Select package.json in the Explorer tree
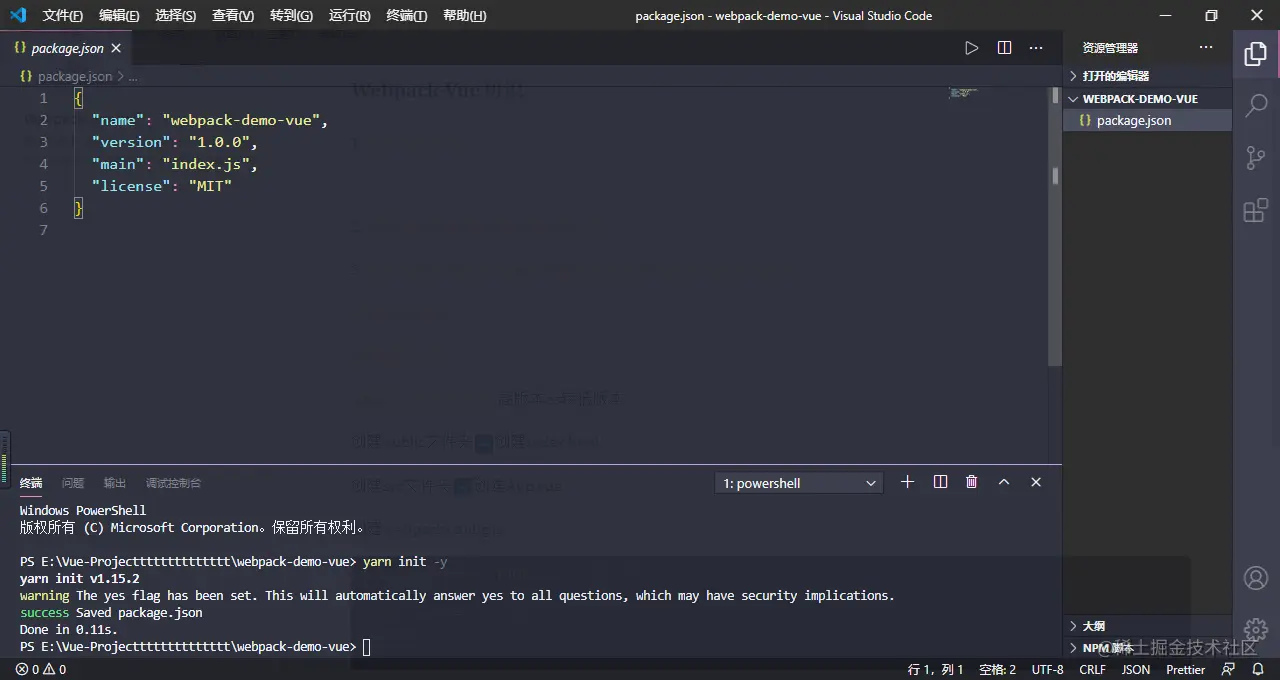Viewport: 1280px width, 680px height. click(x=1134, y=120)
